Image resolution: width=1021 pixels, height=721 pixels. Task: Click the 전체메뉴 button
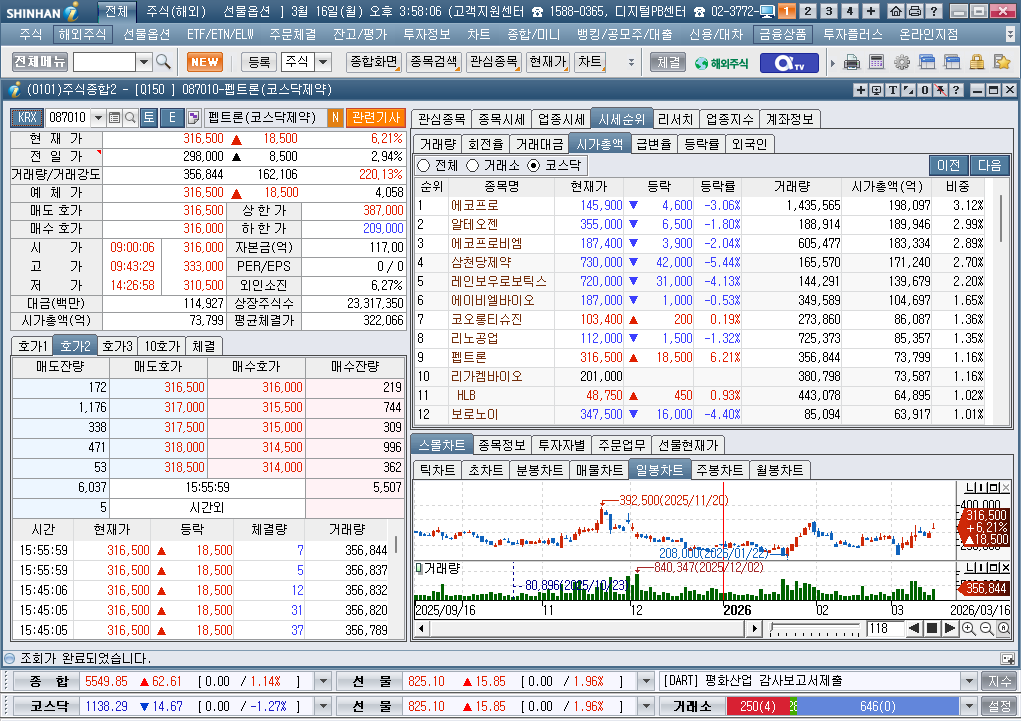40,62
